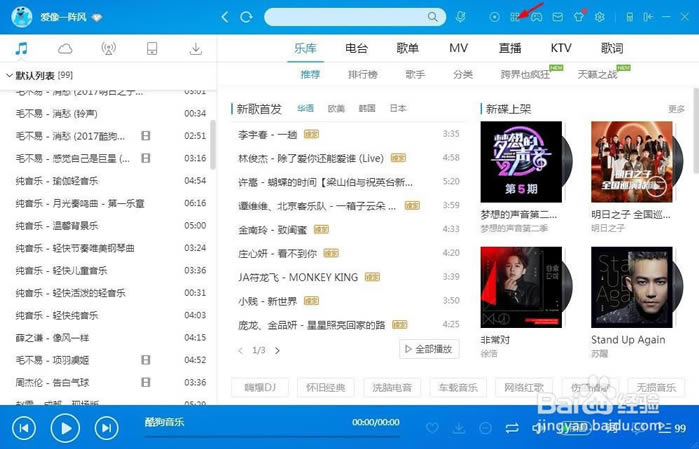This screenshot has width=699, height=449.
Task: Open the cloud music tab icon
Action: tap(65, 48)
